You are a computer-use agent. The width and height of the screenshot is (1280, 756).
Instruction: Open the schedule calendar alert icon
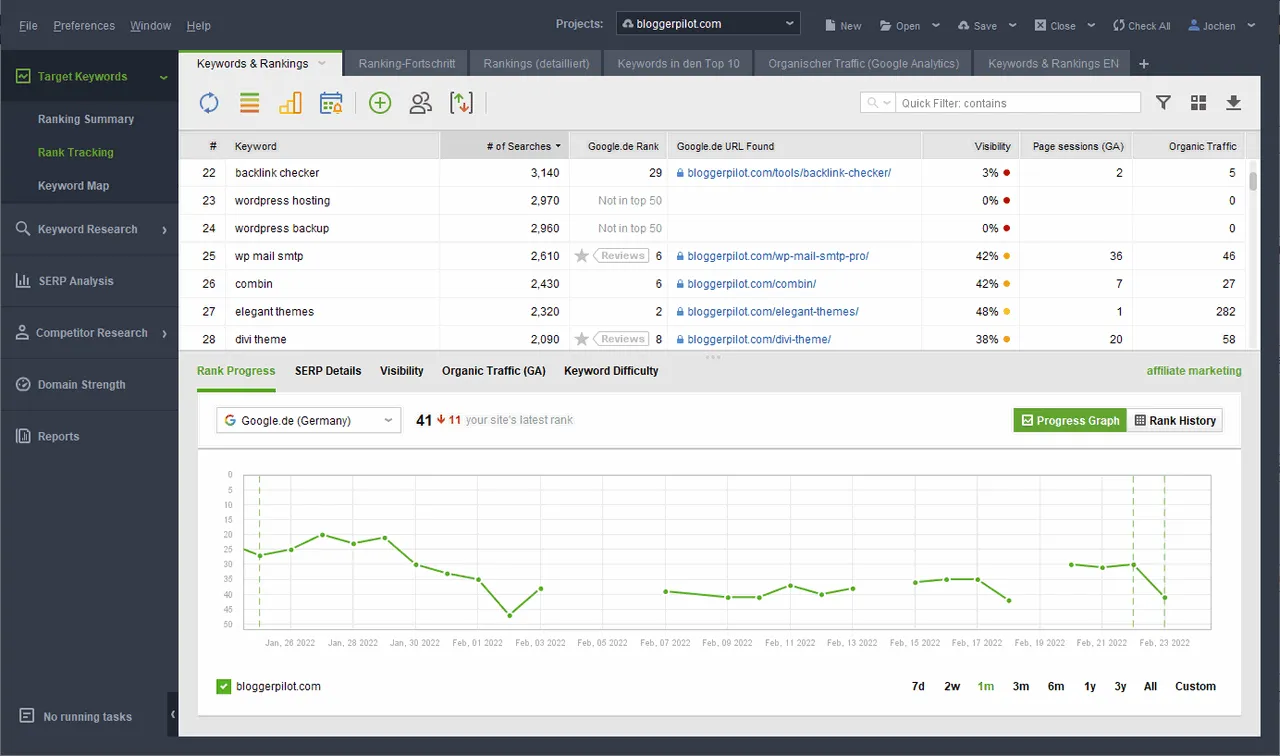(331, 102)
